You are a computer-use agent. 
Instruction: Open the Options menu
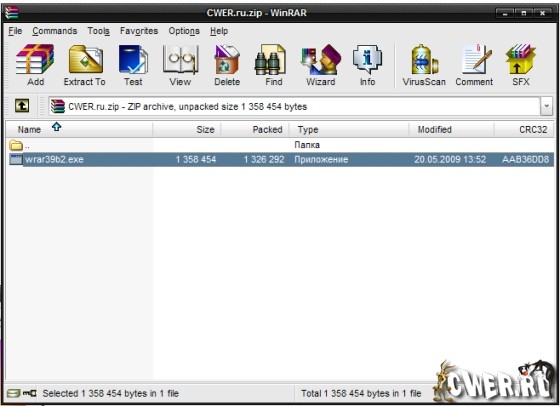(x=184, y=31)
